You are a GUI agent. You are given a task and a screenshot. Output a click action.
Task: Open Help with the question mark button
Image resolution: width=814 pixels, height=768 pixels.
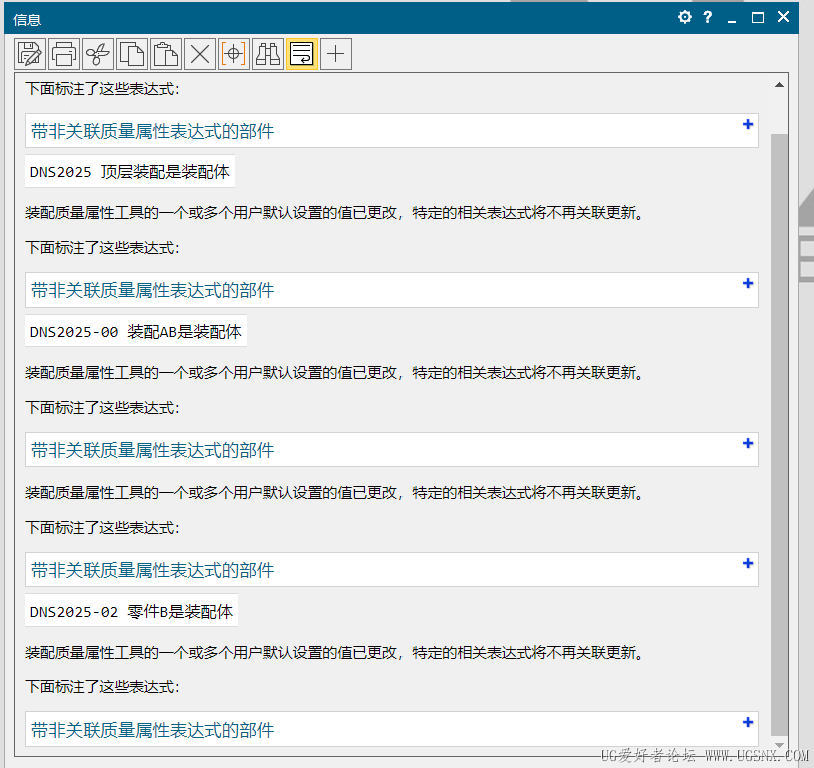[707, 17]
